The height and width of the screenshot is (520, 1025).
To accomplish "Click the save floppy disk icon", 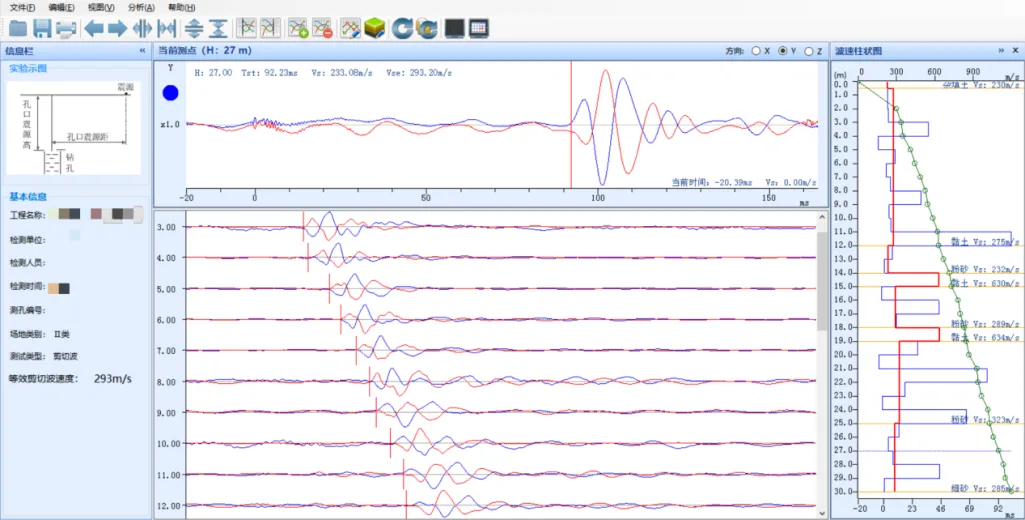I will (x=42, y=28).
